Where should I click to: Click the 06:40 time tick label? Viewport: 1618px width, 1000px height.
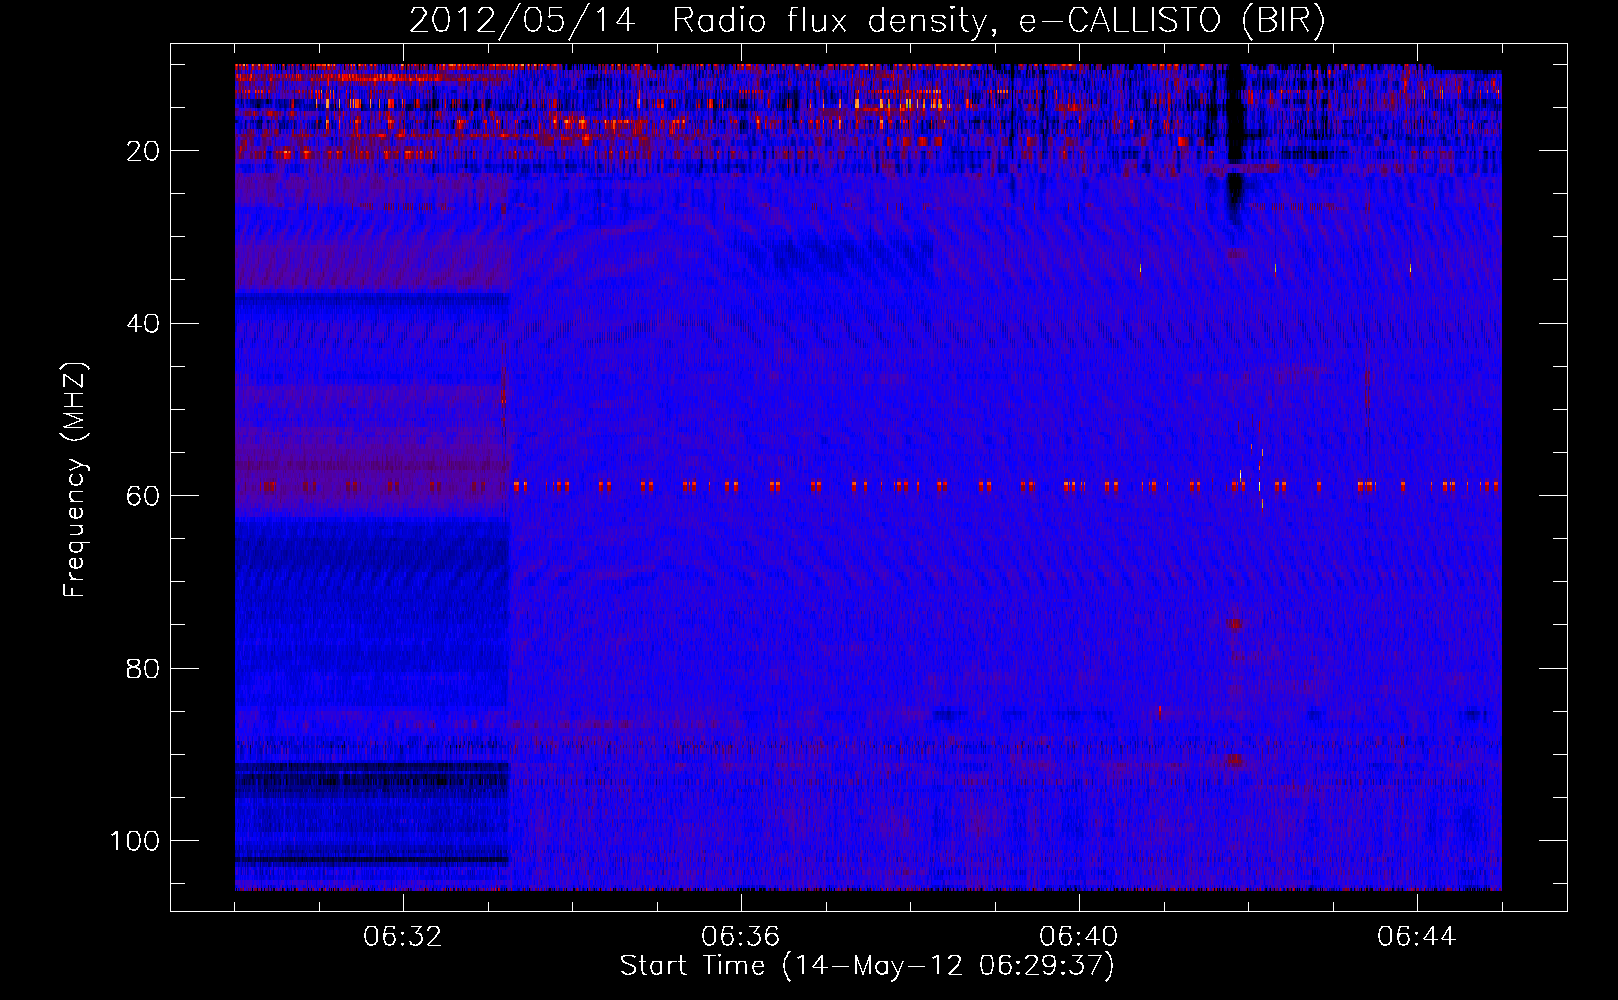(x=1079, y=937)
